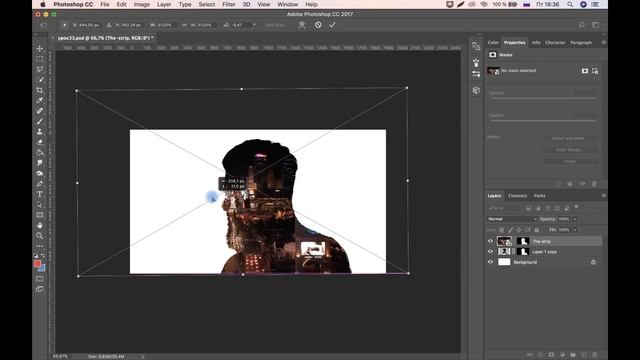Open the blend mode Normal dropdown

point(512,219)
